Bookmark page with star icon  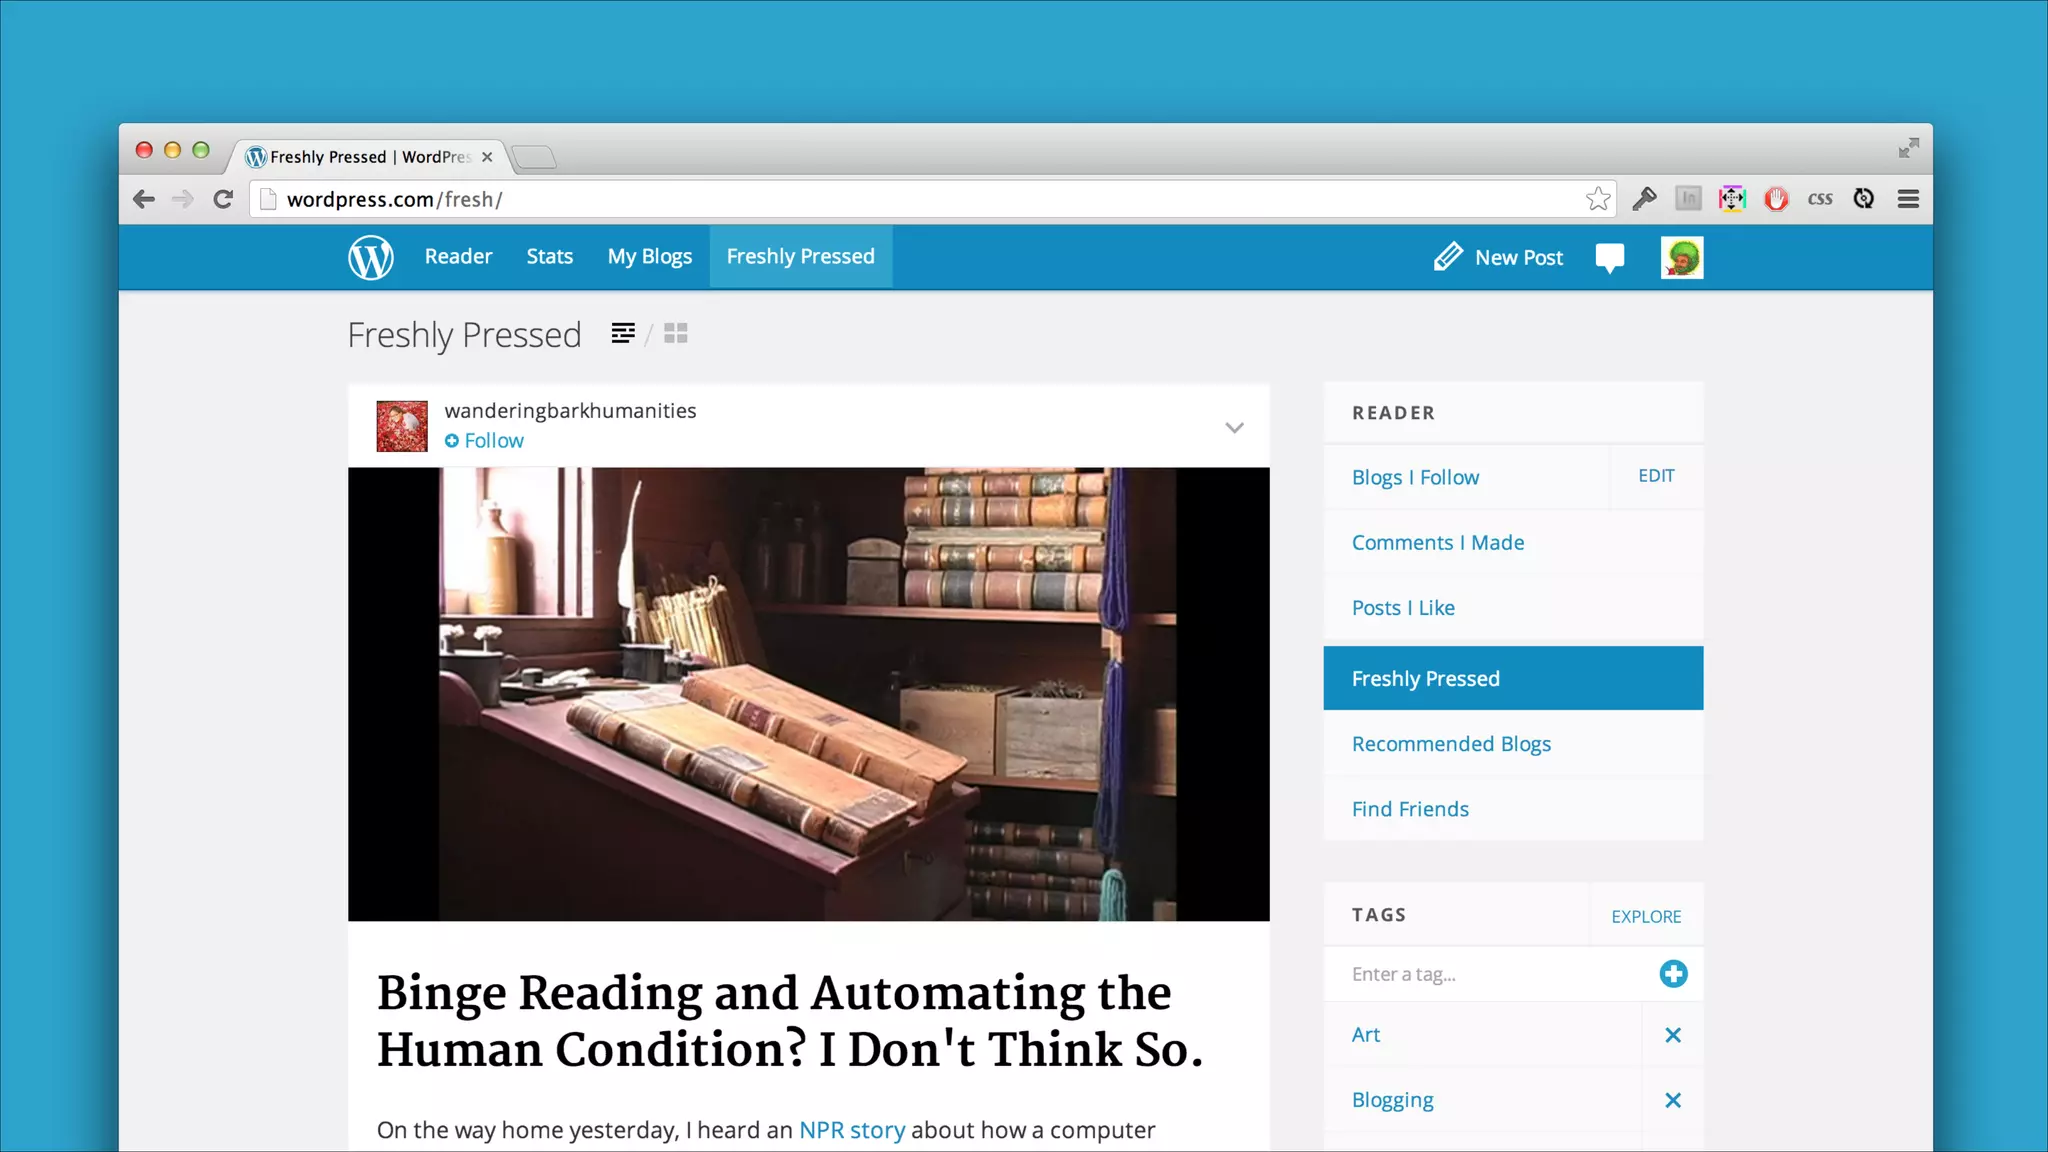pyautogui.click(x=1597, y=199)
